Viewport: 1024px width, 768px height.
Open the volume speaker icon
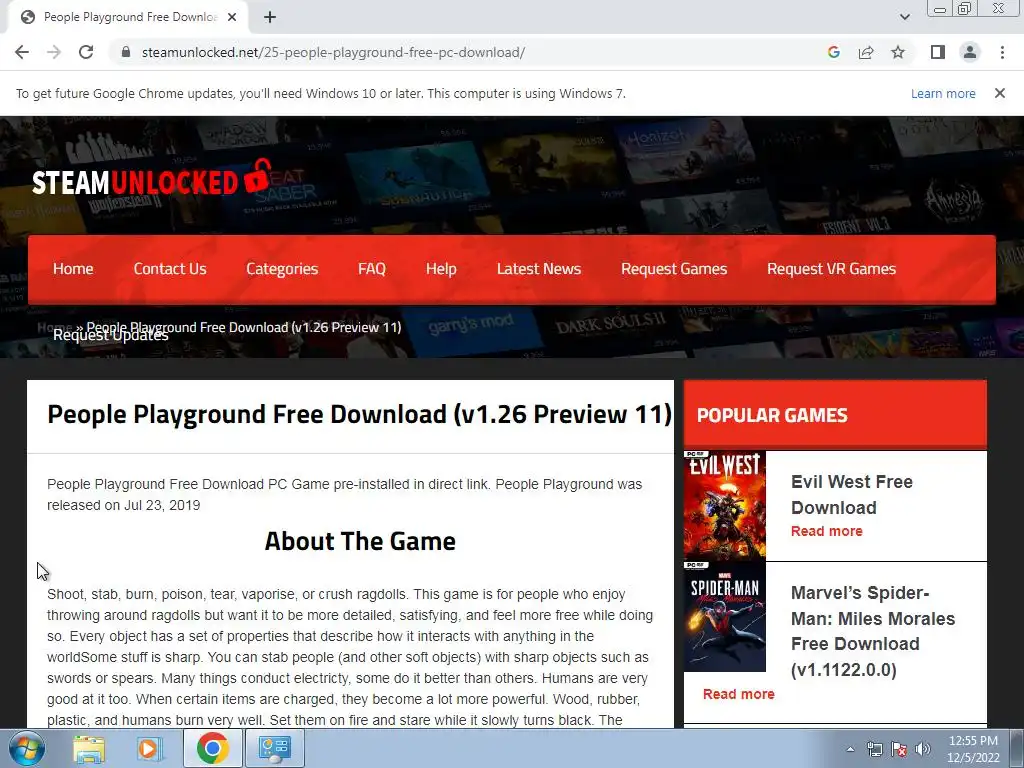[923, 749]
